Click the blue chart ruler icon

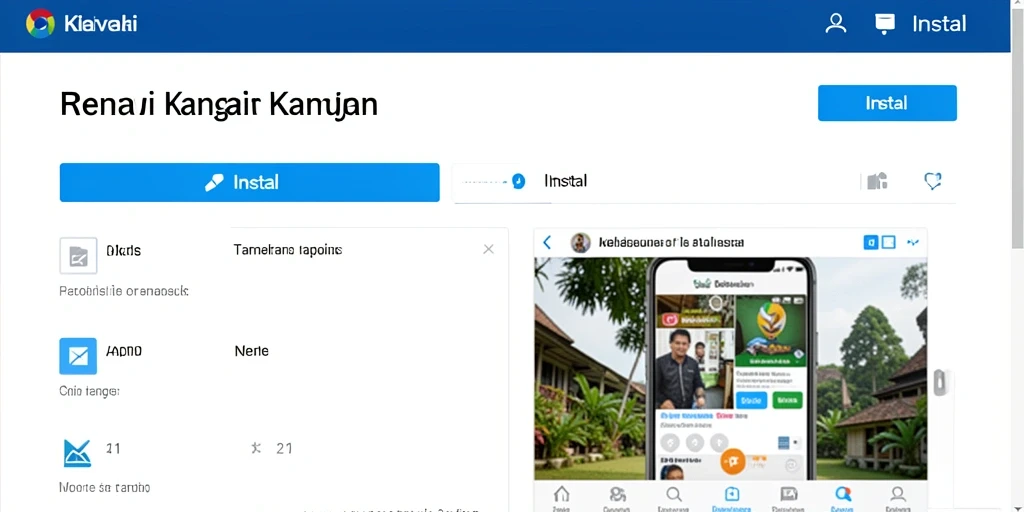(x=77, y=453)
